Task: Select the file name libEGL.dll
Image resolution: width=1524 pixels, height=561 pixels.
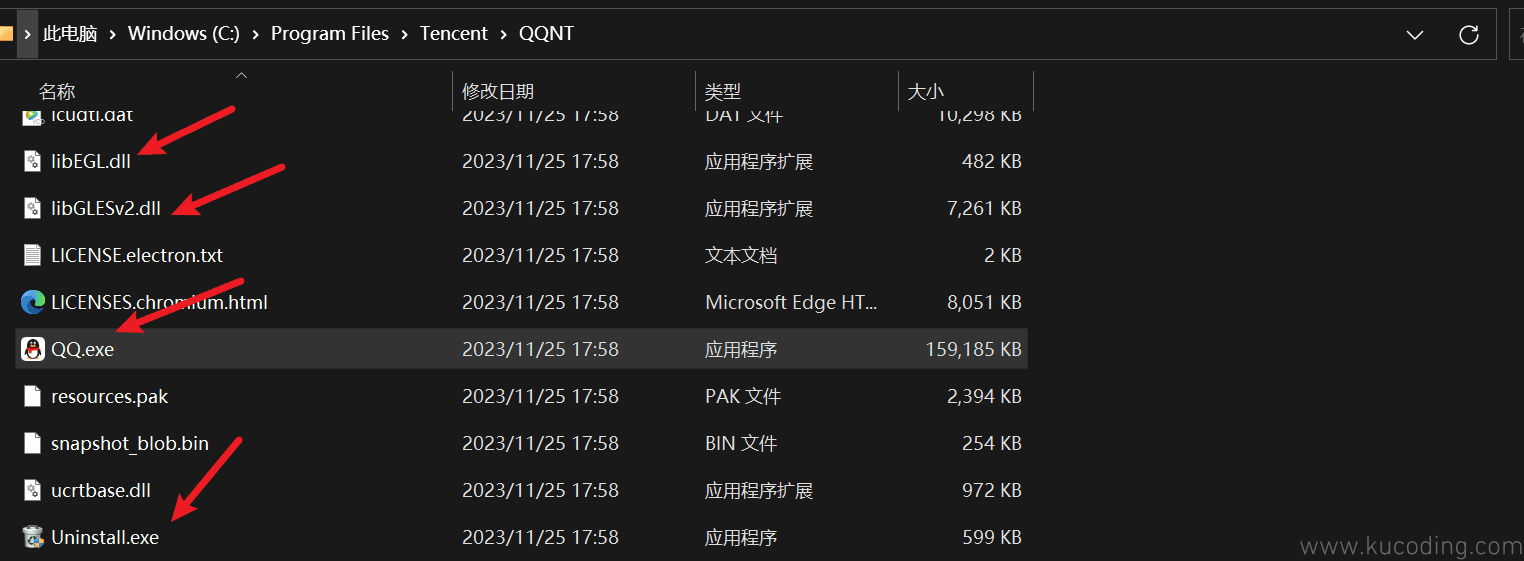Action: (91, 161)
